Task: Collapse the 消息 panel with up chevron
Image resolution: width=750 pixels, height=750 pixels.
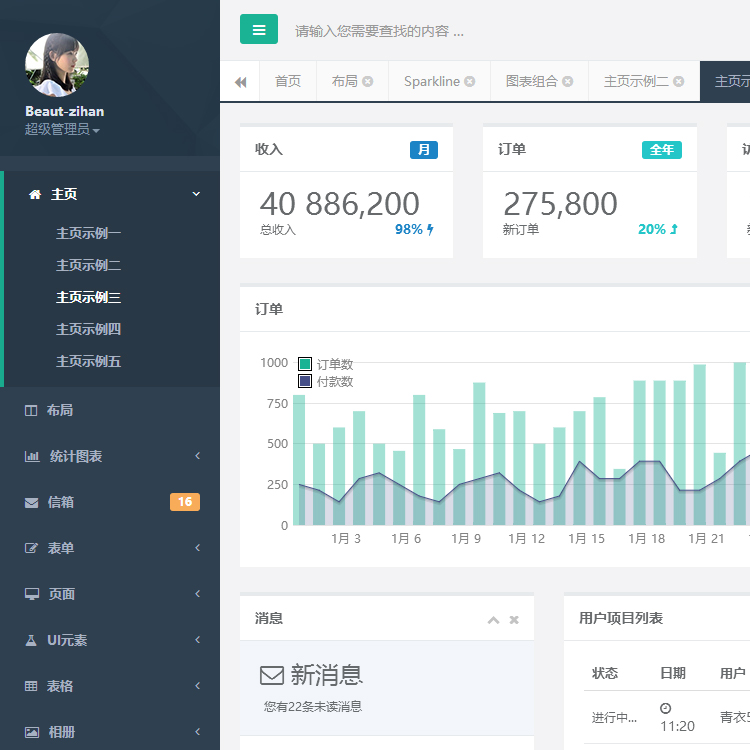Action: point(493,620)
